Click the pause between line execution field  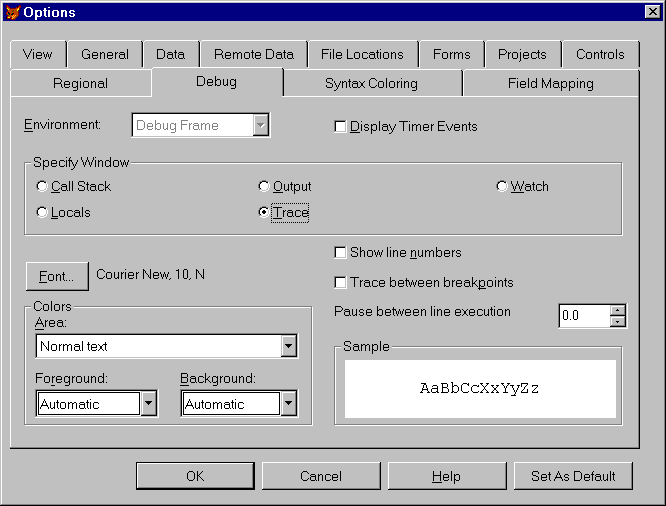584,316
